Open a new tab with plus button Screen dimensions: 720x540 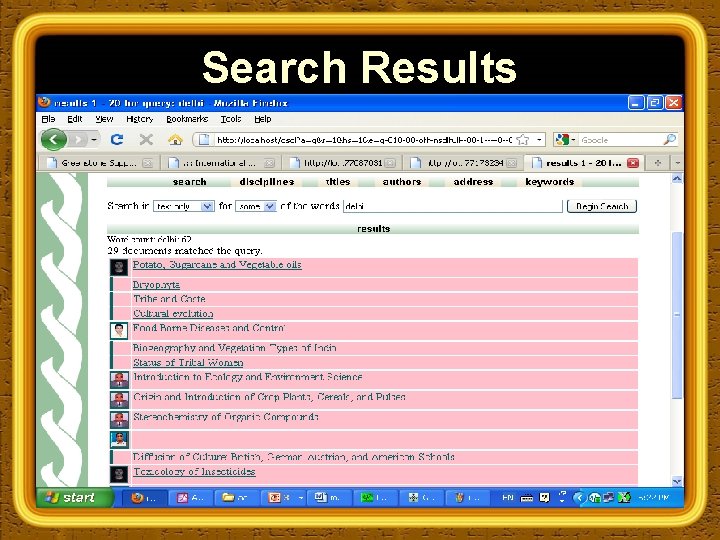pyautogui.click(x=658, y=163)
